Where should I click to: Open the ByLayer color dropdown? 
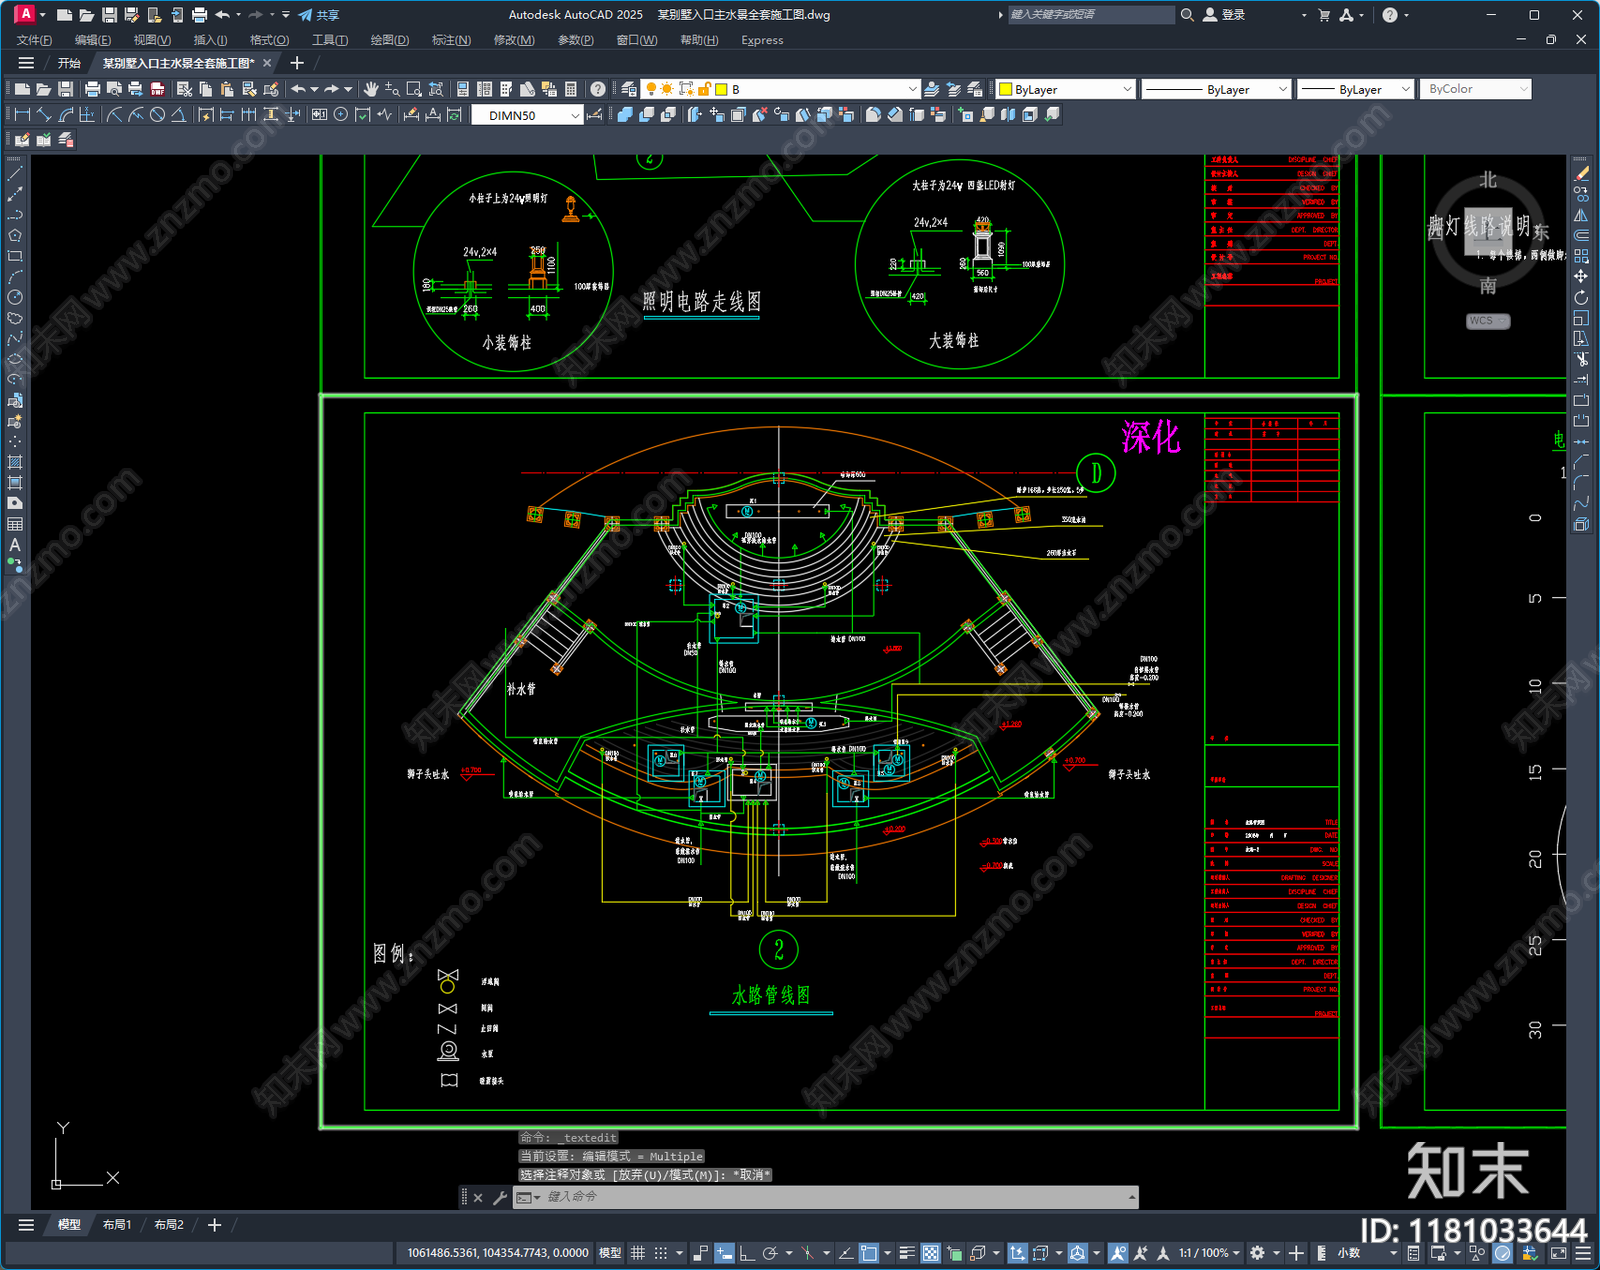[1066, 89]
